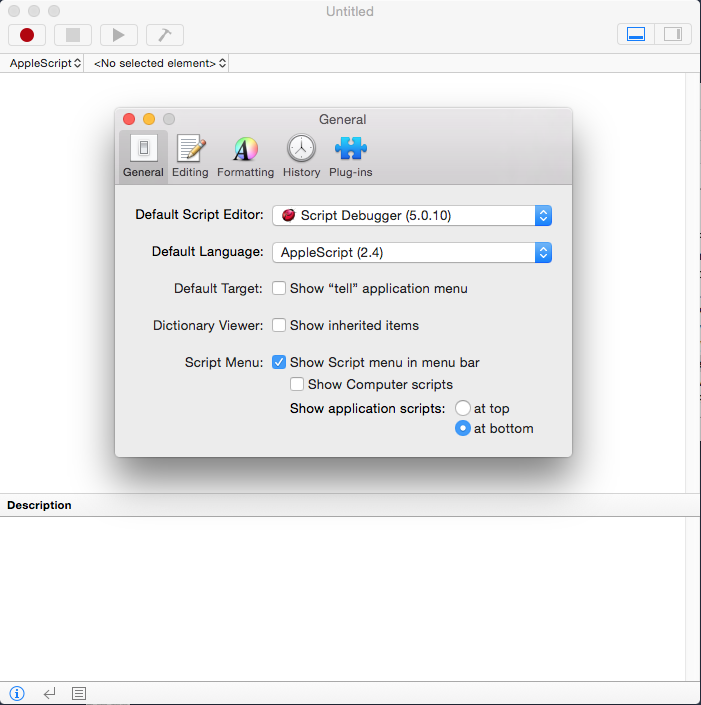Image resolution: width=701 pixels, height=705 pixels.
Task: Select the at bottom radio button
Action: coord(463,428)
